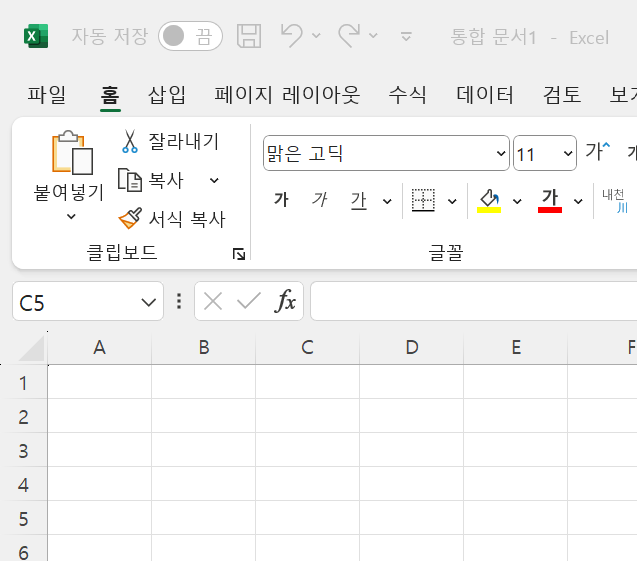Image resolution: width=637 pixels, height=561 pixels.
Task: Switch to the 삽입 tab
Action: click(167, 95)
